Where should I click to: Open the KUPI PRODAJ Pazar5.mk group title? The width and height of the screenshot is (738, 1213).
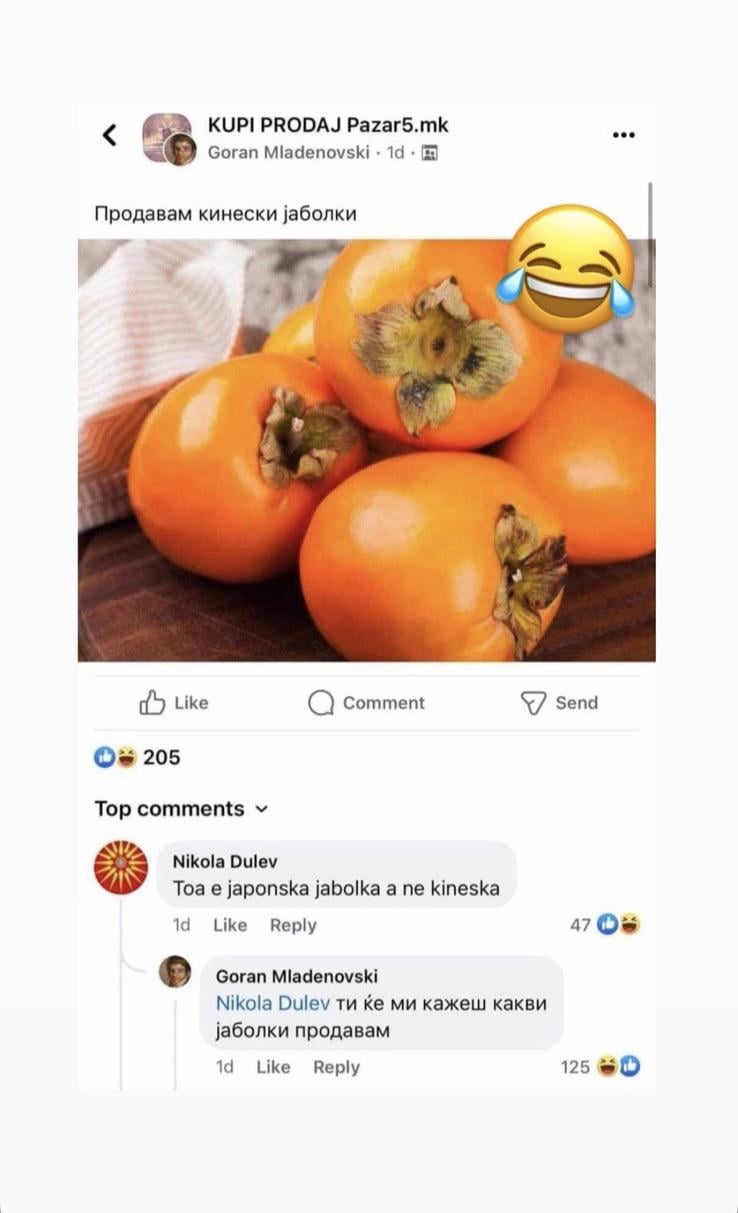tap(328, 125)
